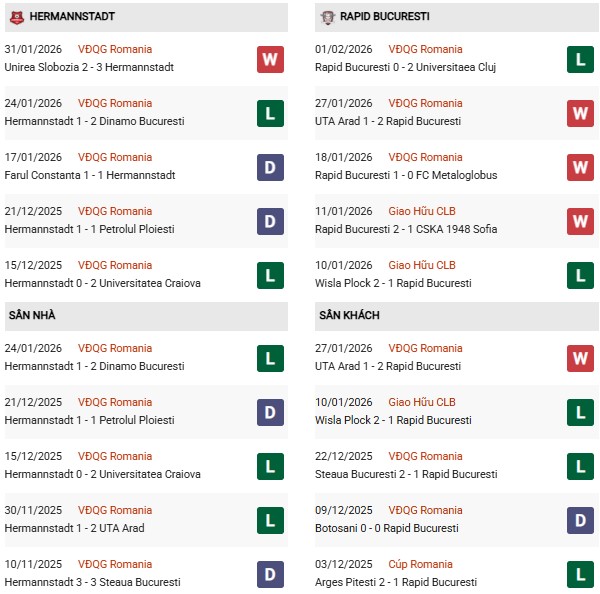Click win badge for Rapid vs FC Metaloglobus
The height and width of the screenshot is (594, 600).
tap(581, 167)
